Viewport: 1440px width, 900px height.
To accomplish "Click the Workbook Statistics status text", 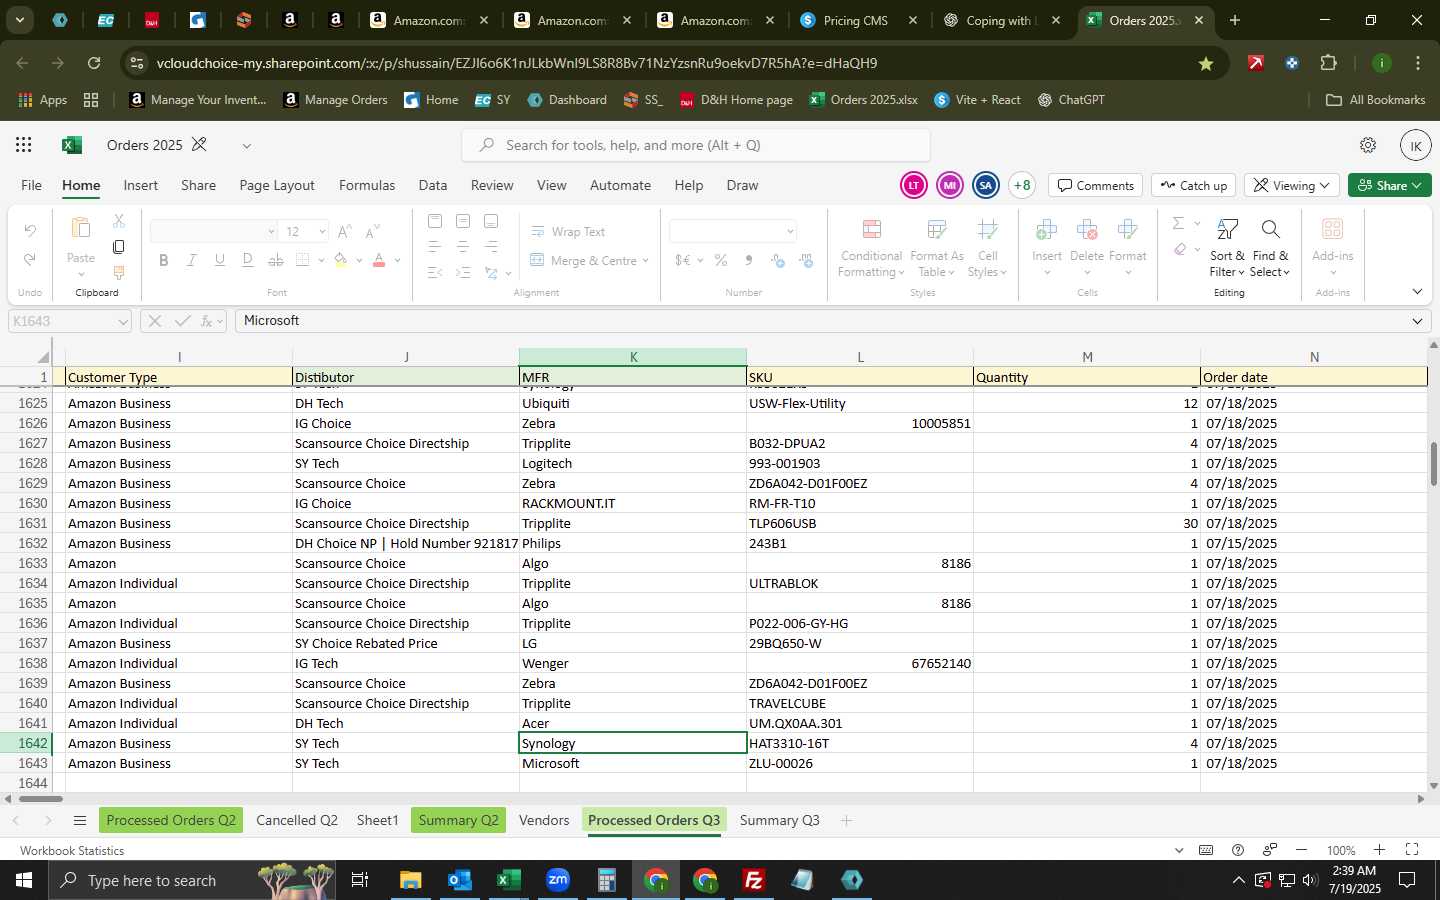I will (x=72, y=850).
